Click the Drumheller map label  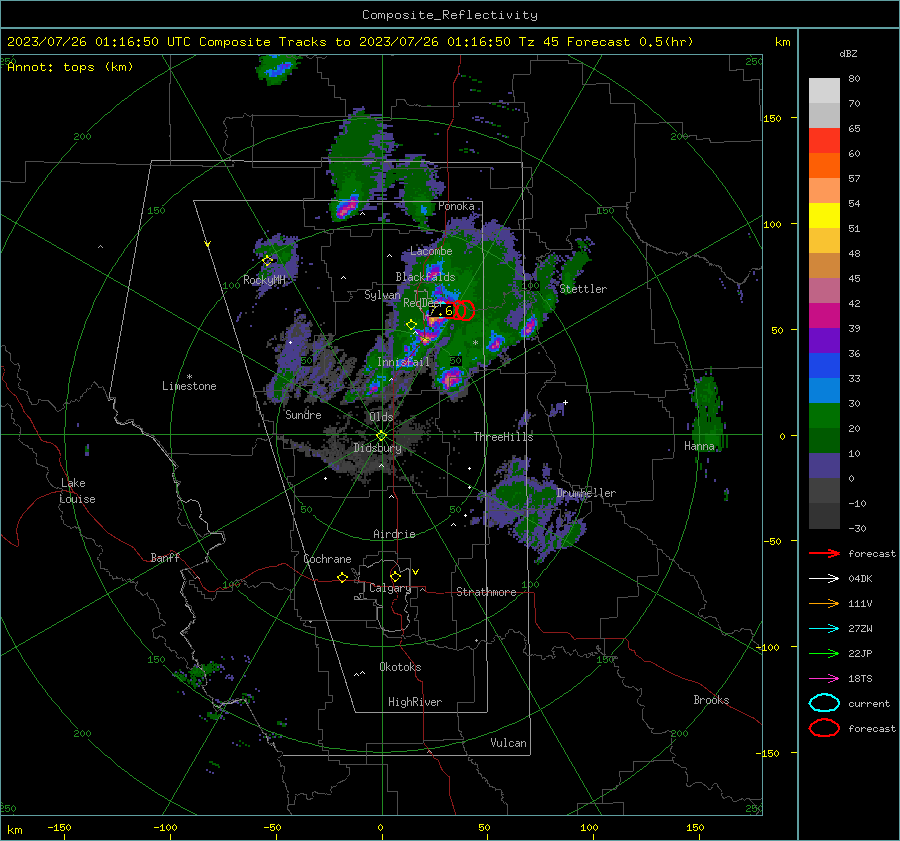[x=586, y=493]
